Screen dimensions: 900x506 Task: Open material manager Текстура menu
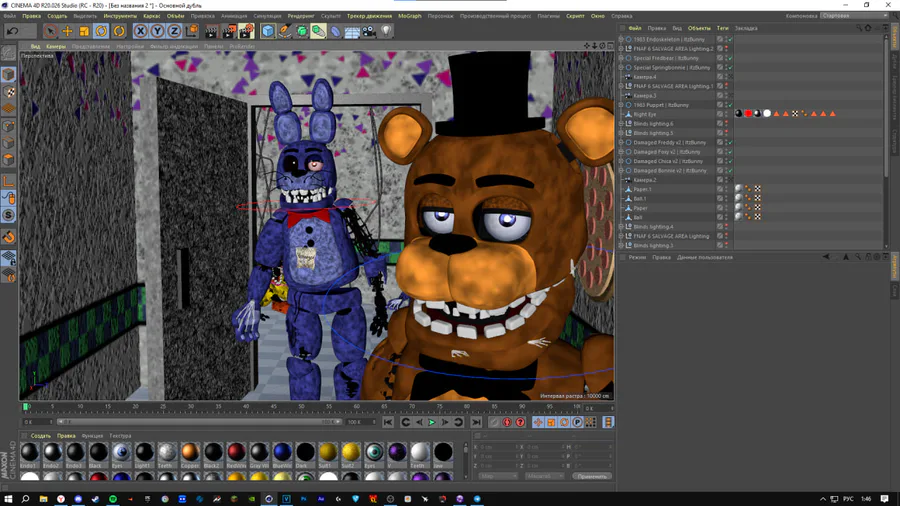pos(120,436)
